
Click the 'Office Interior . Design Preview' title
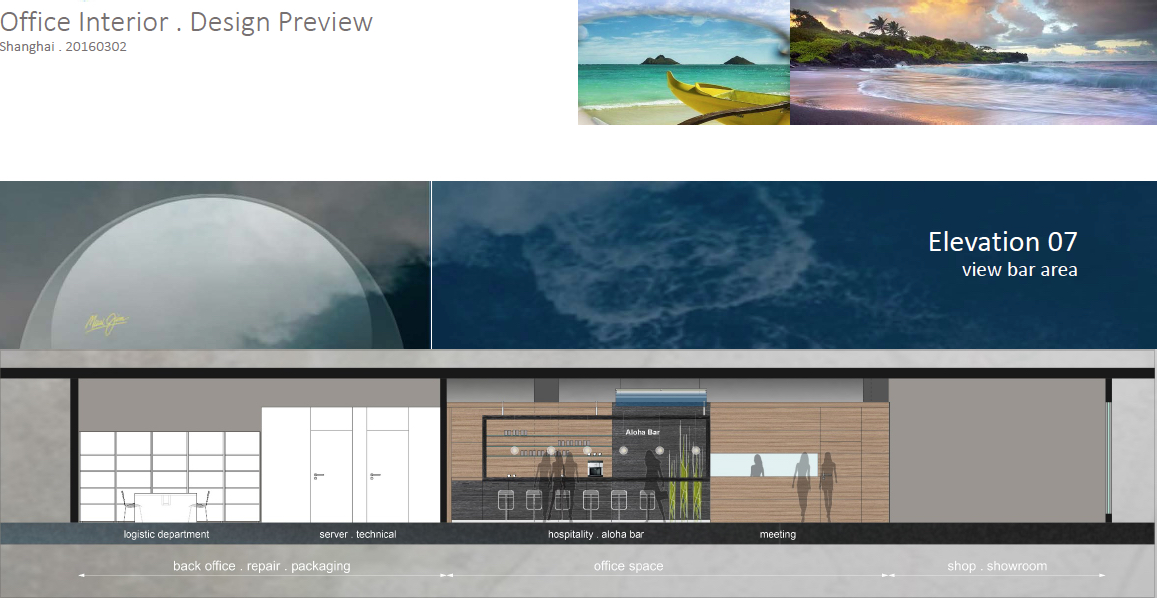(x=187, y=22)
